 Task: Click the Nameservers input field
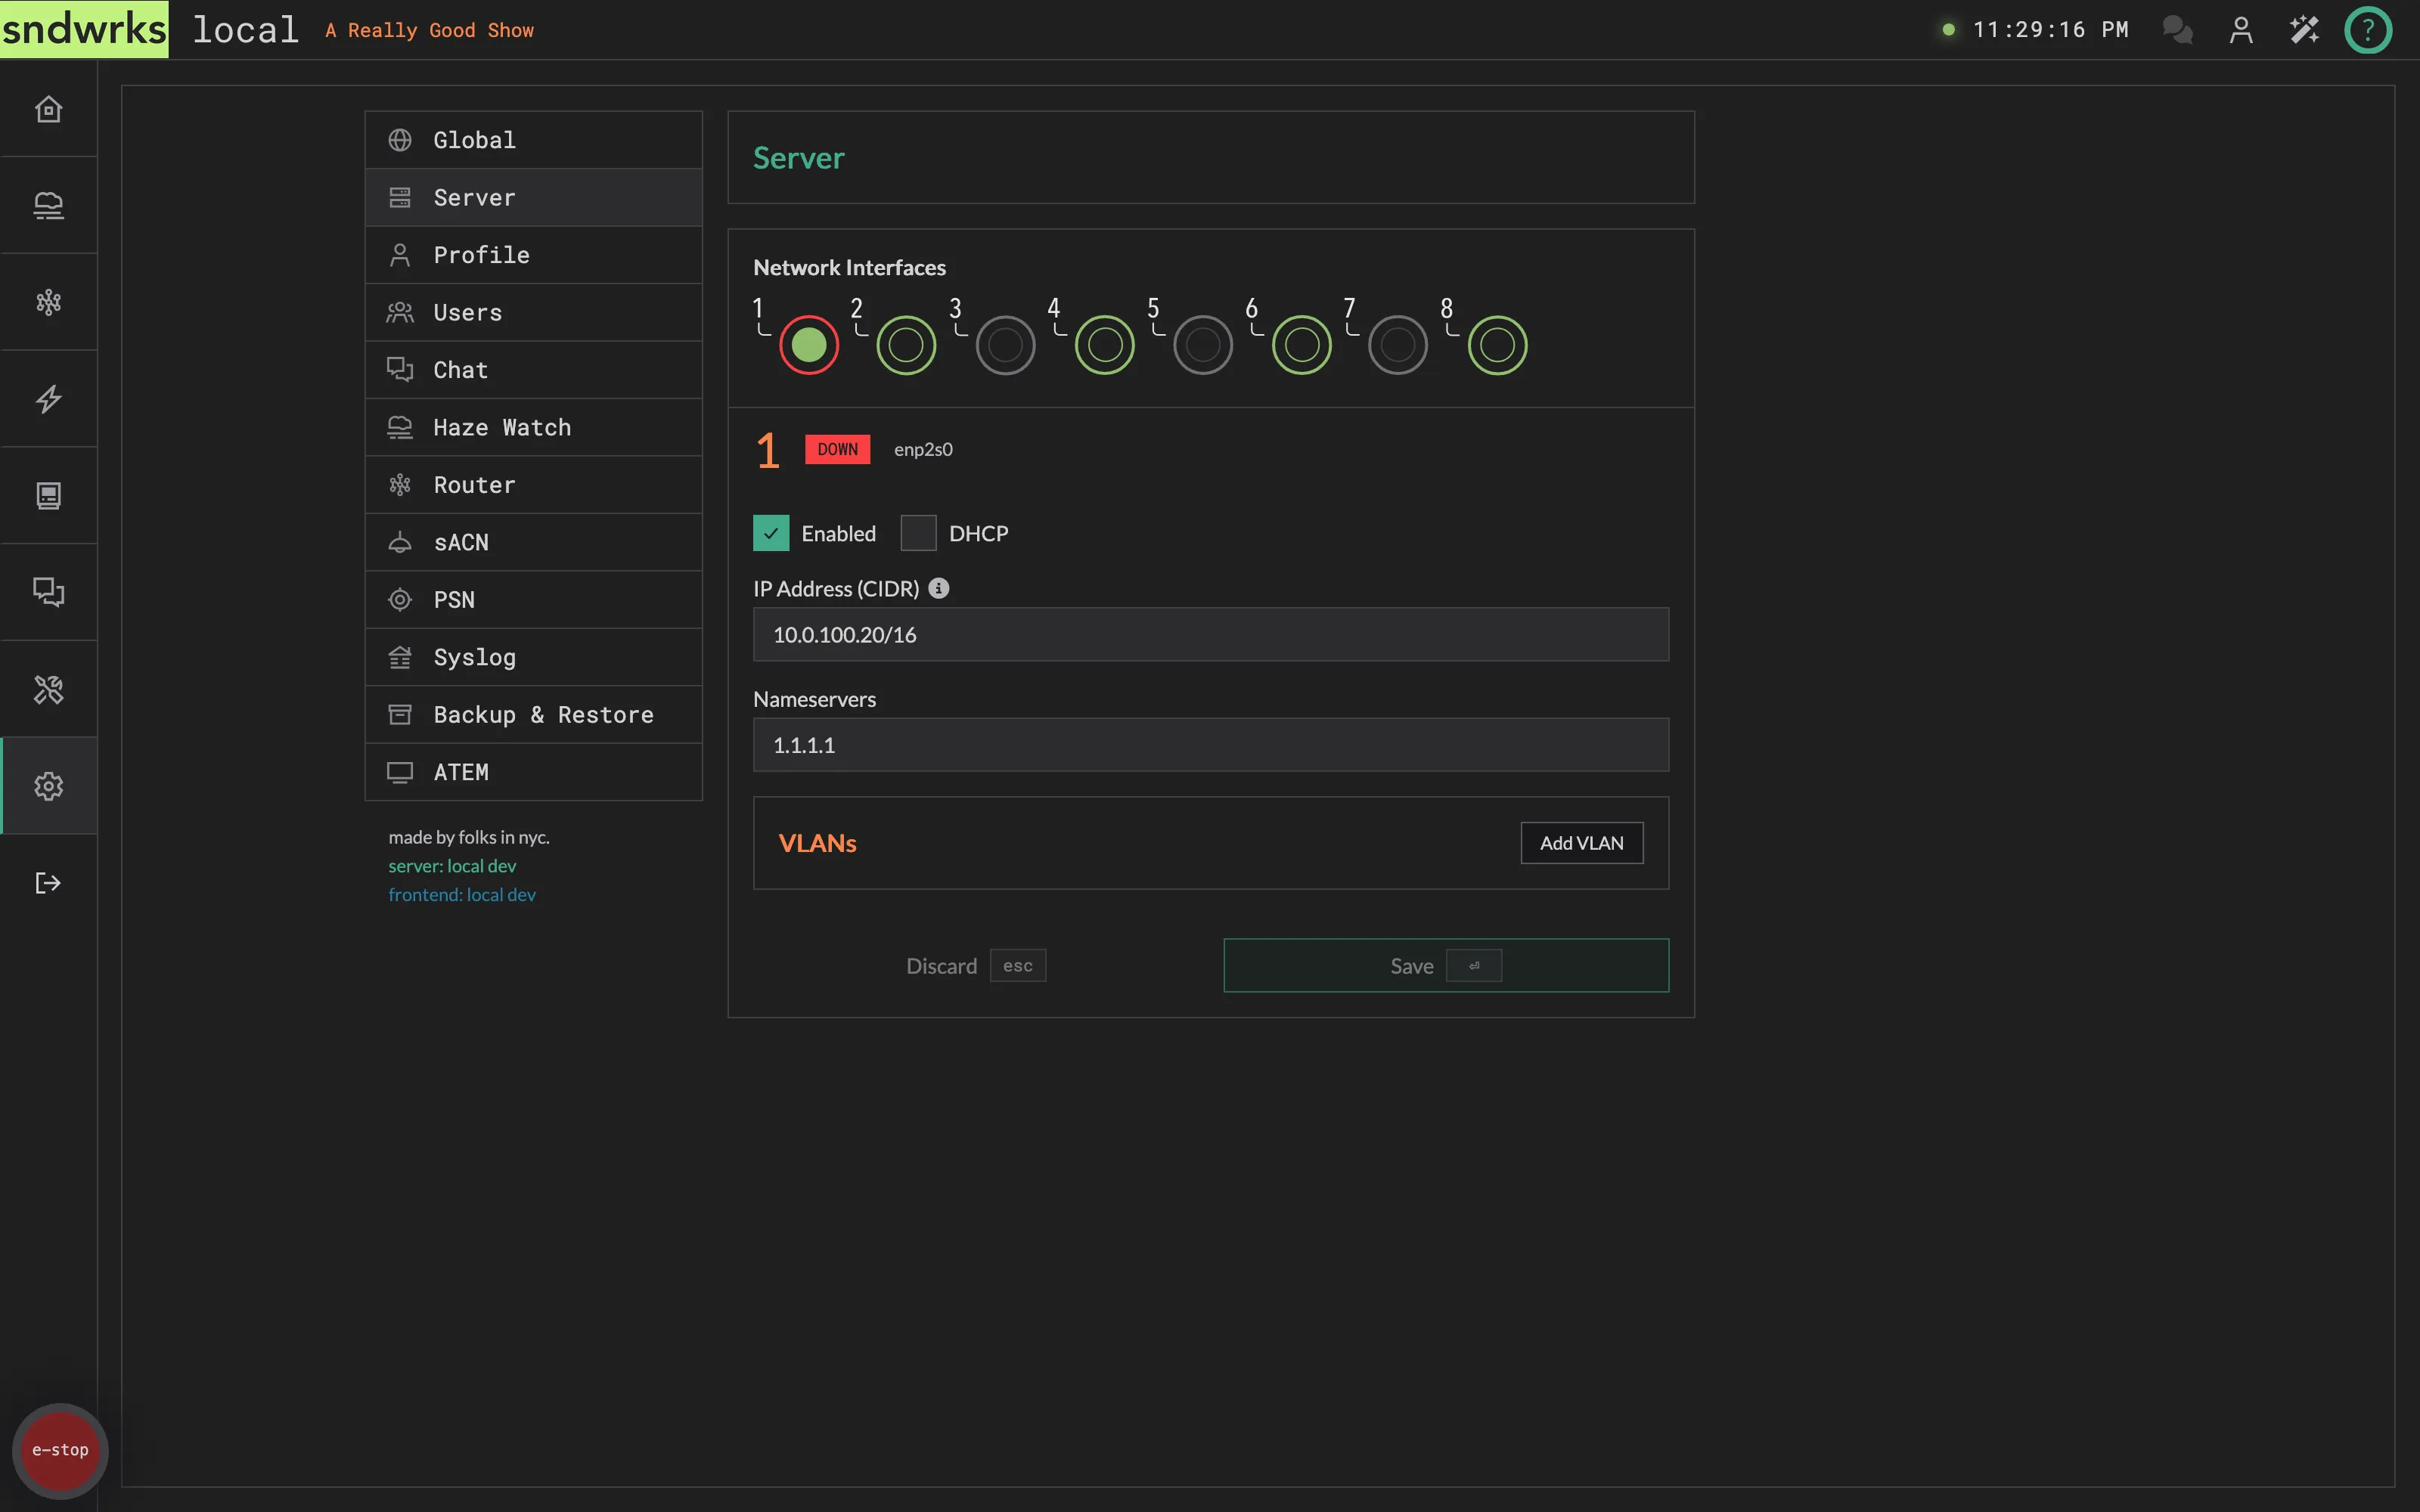tap(1210, 744)
